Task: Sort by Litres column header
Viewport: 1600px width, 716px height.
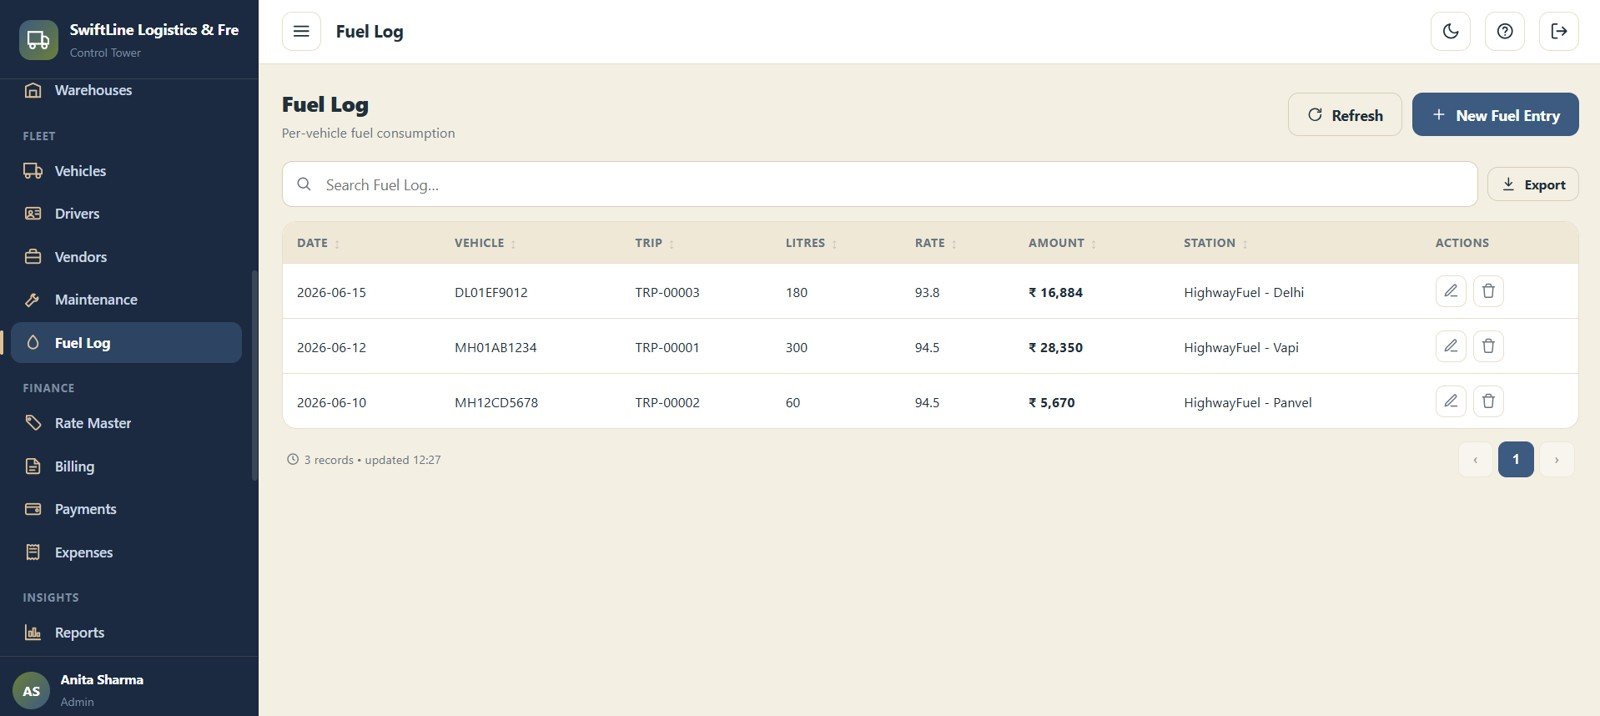Action: [811, 243]
